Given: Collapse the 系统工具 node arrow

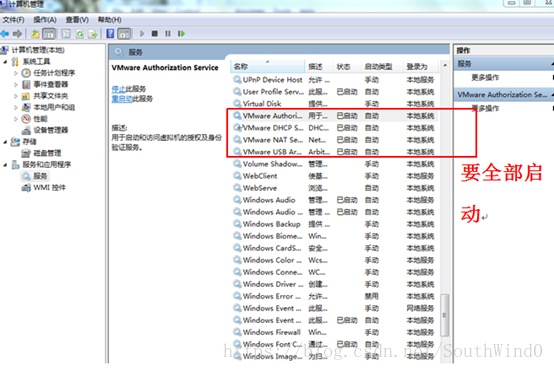Looking at the screenshot, I should [x=5, y=62].
